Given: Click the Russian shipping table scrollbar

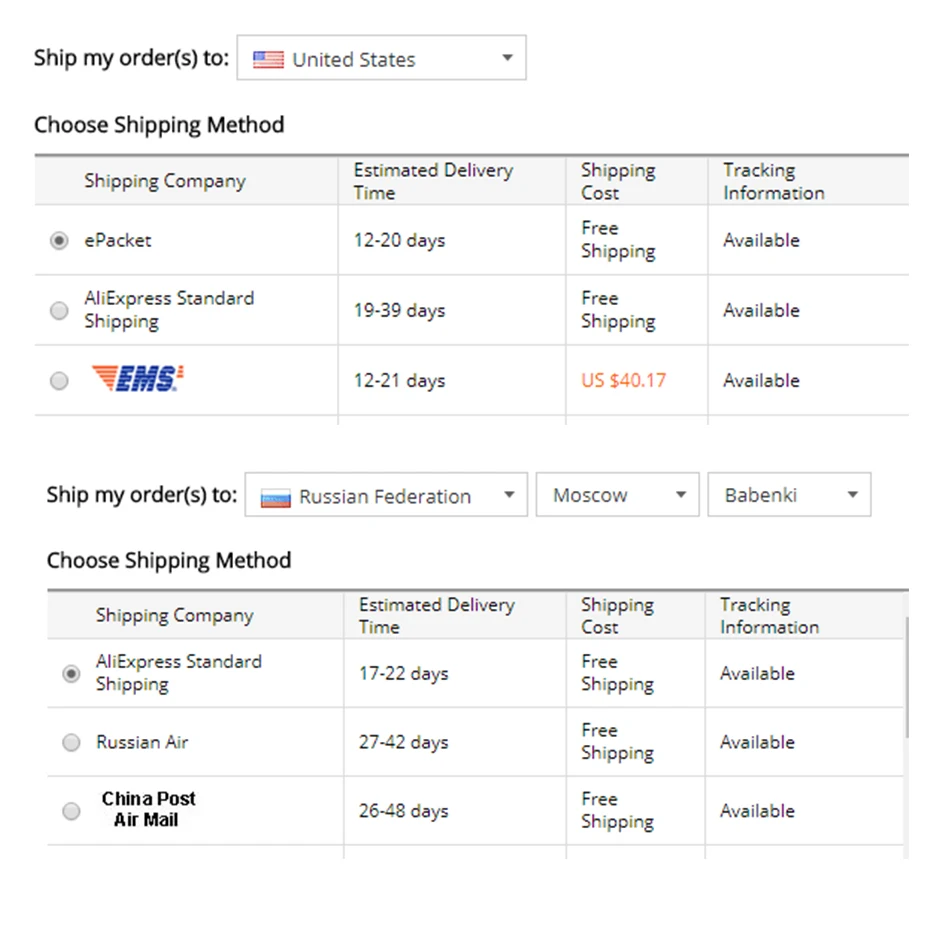Looking at the screenshot, I should coord(907,680).
